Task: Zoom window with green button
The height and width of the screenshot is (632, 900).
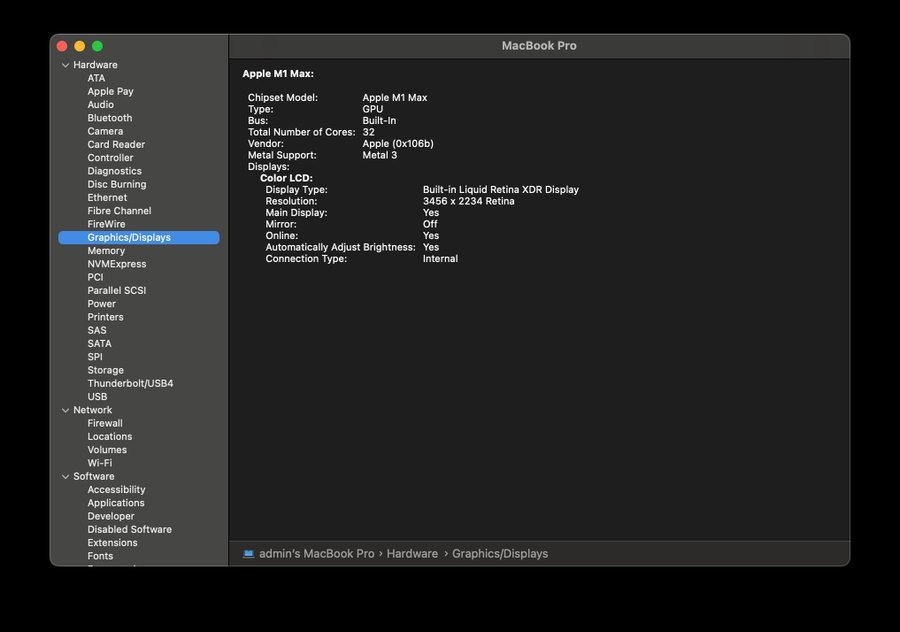Action: click(98, 46)
